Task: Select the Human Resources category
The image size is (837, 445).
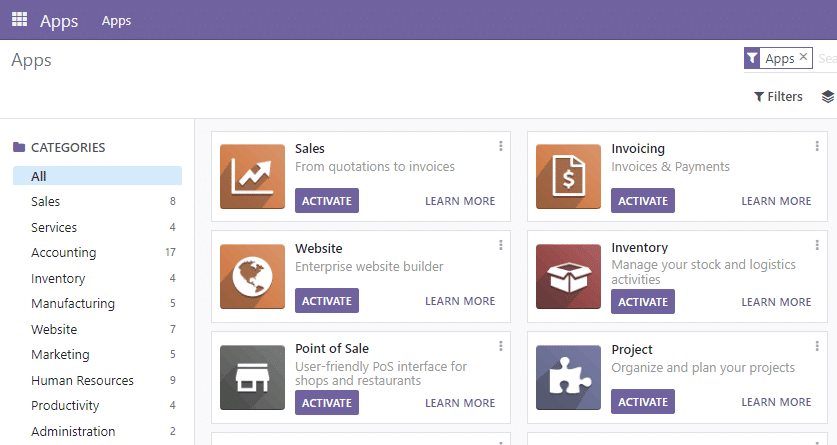Action: pos(82,380)
